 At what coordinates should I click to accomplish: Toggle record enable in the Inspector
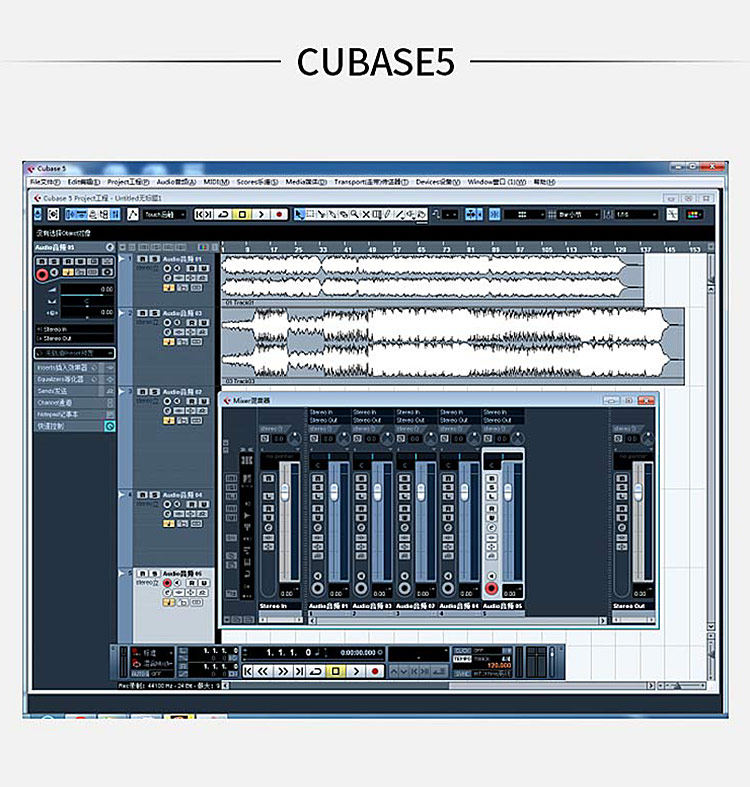click(x=42, y=274)
